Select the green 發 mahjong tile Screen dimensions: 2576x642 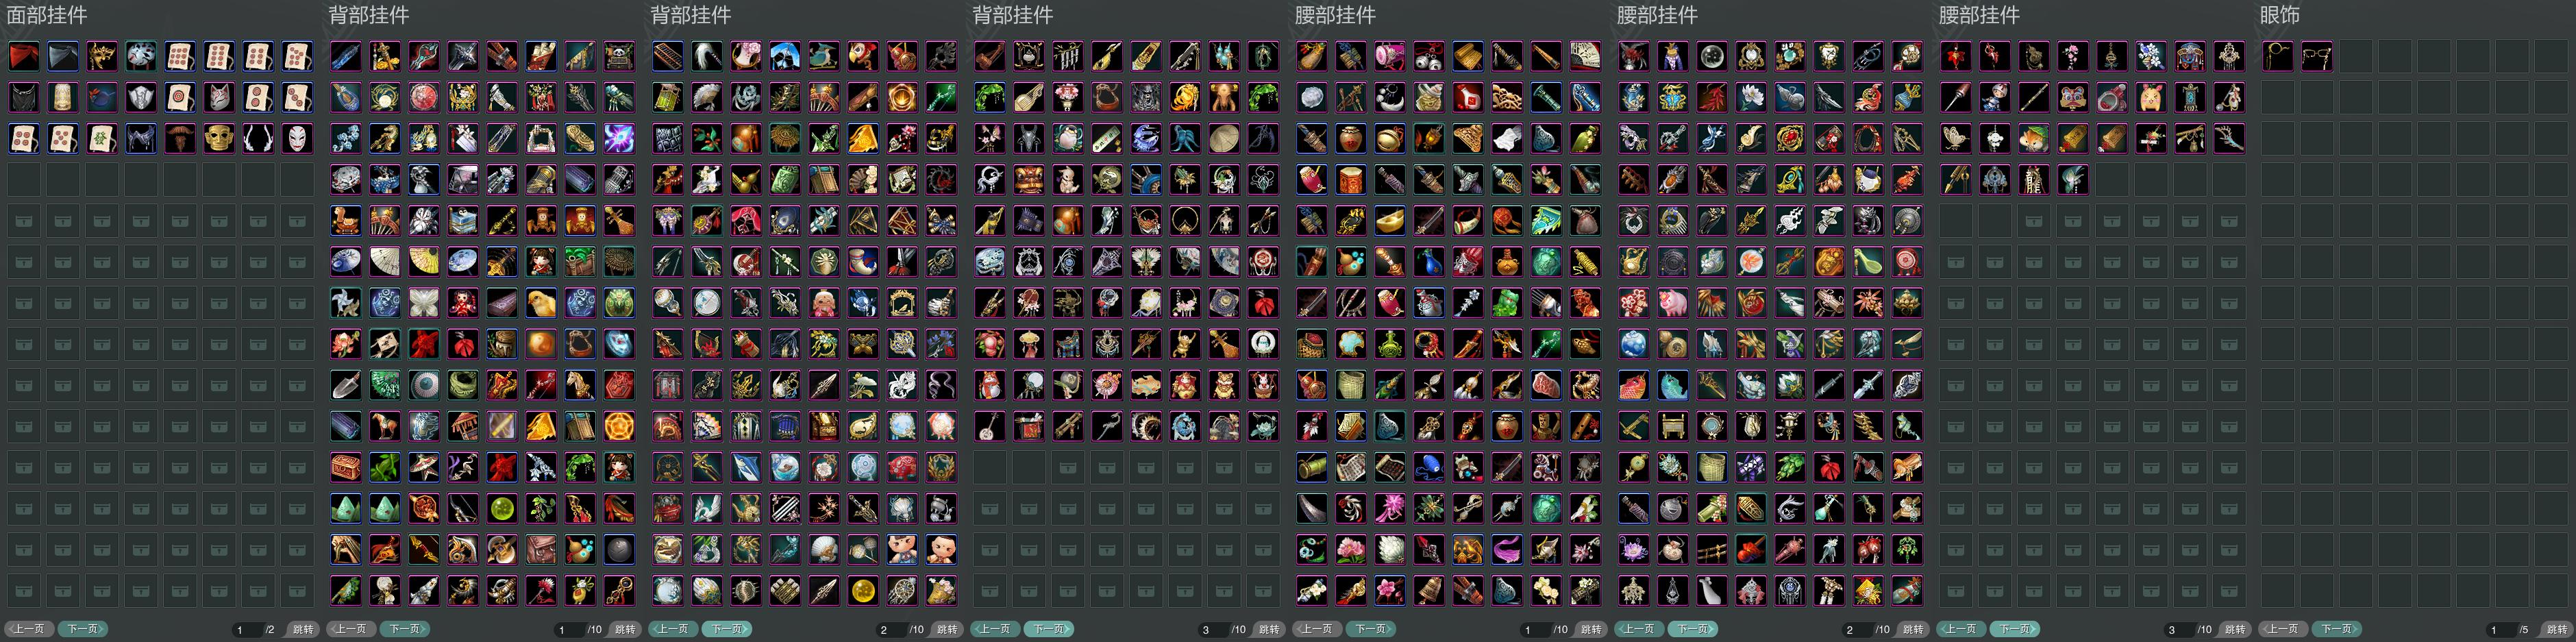[x=102, y=138]
